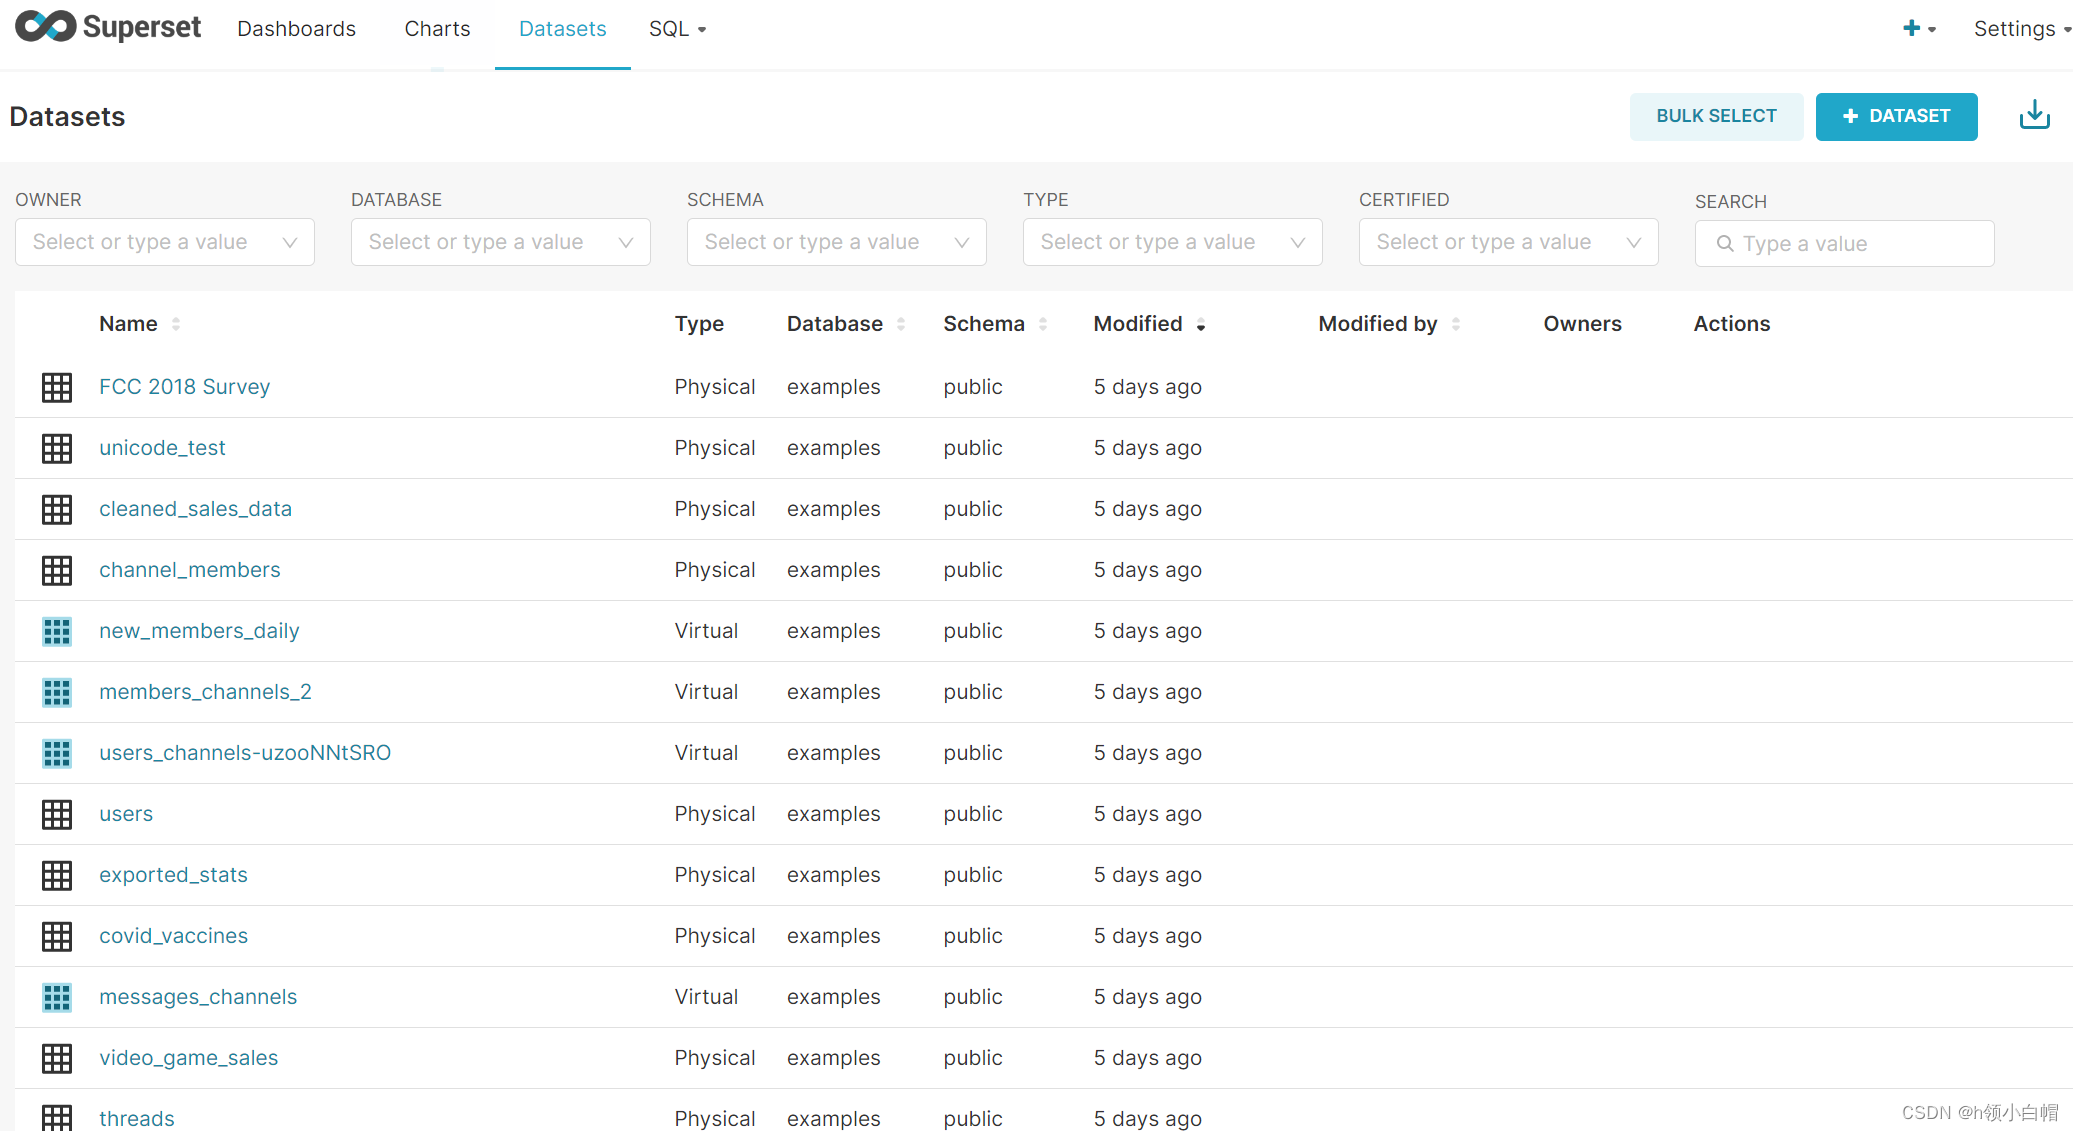Screen dimensions: 2073x1131
Task: Click '5 days ago' in covid_vaccines row
Action: pos(1147,936)
